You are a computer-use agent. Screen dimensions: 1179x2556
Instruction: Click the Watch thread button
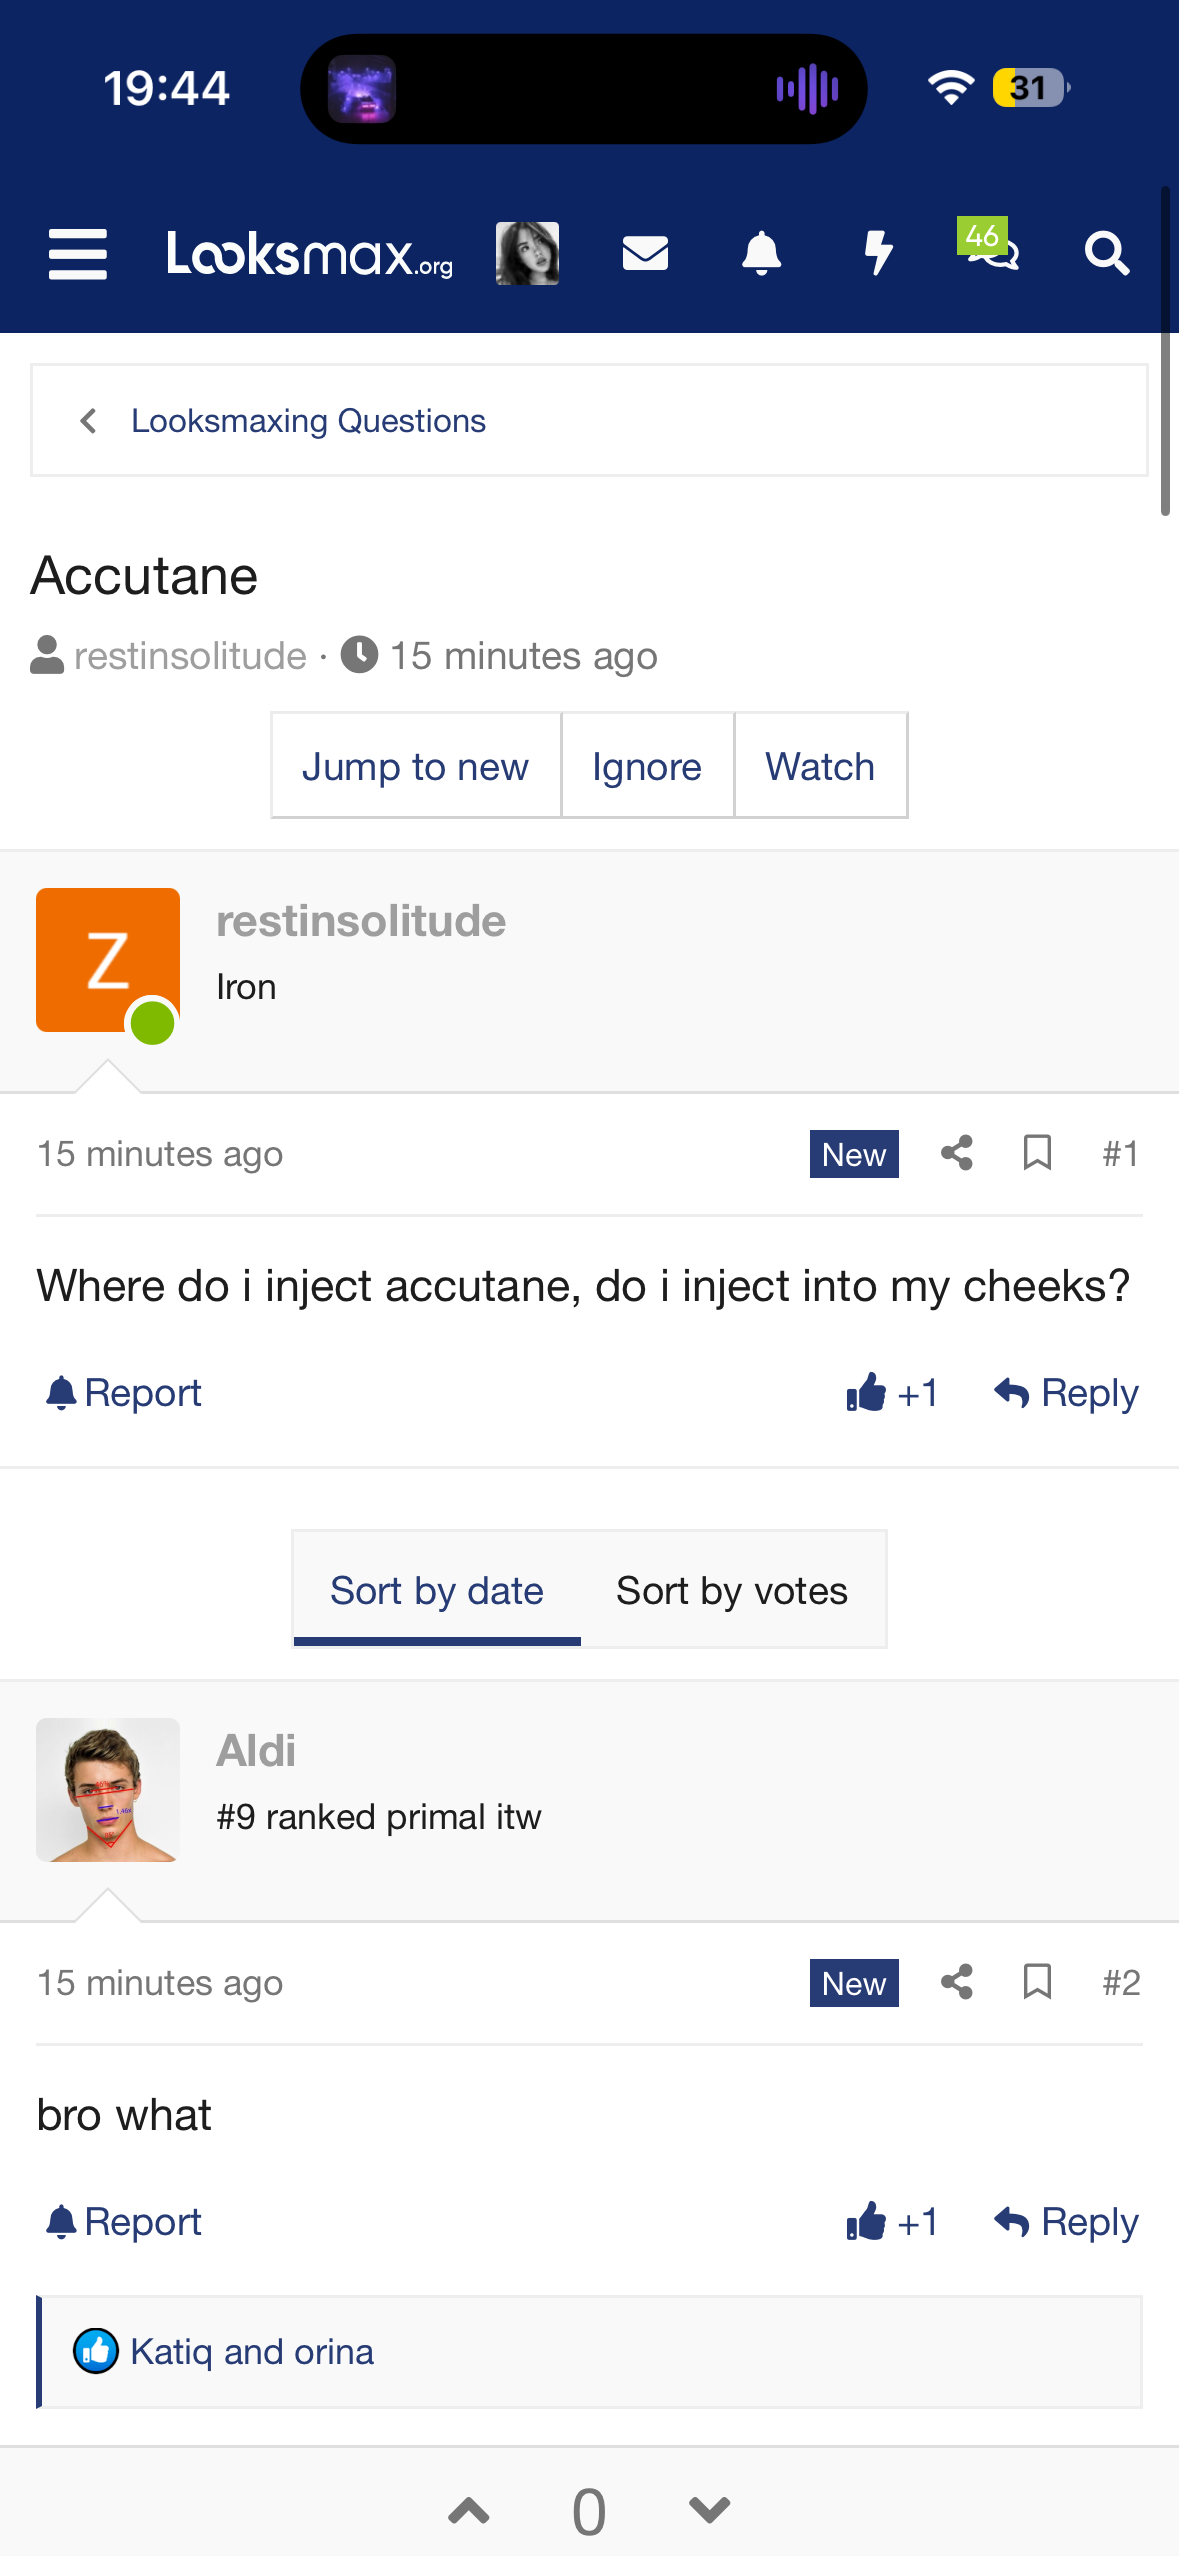[x=820, y=767]
